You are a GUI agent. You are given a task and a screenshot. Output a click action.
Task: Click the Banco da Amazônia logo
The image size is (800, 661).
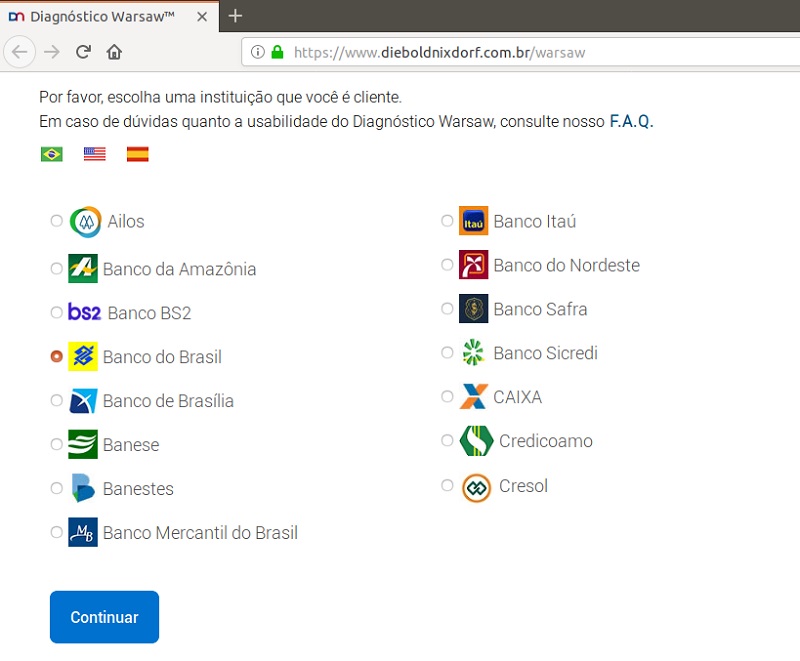point(83,268)
